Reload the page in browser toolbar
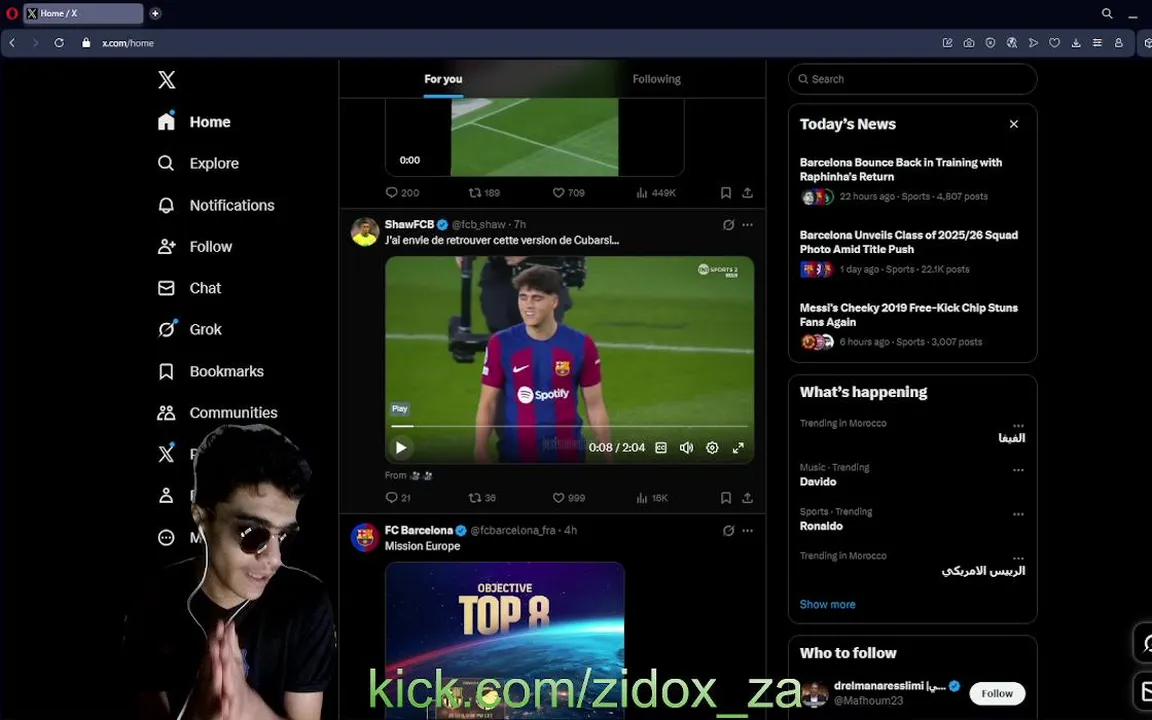 point(59,43)
